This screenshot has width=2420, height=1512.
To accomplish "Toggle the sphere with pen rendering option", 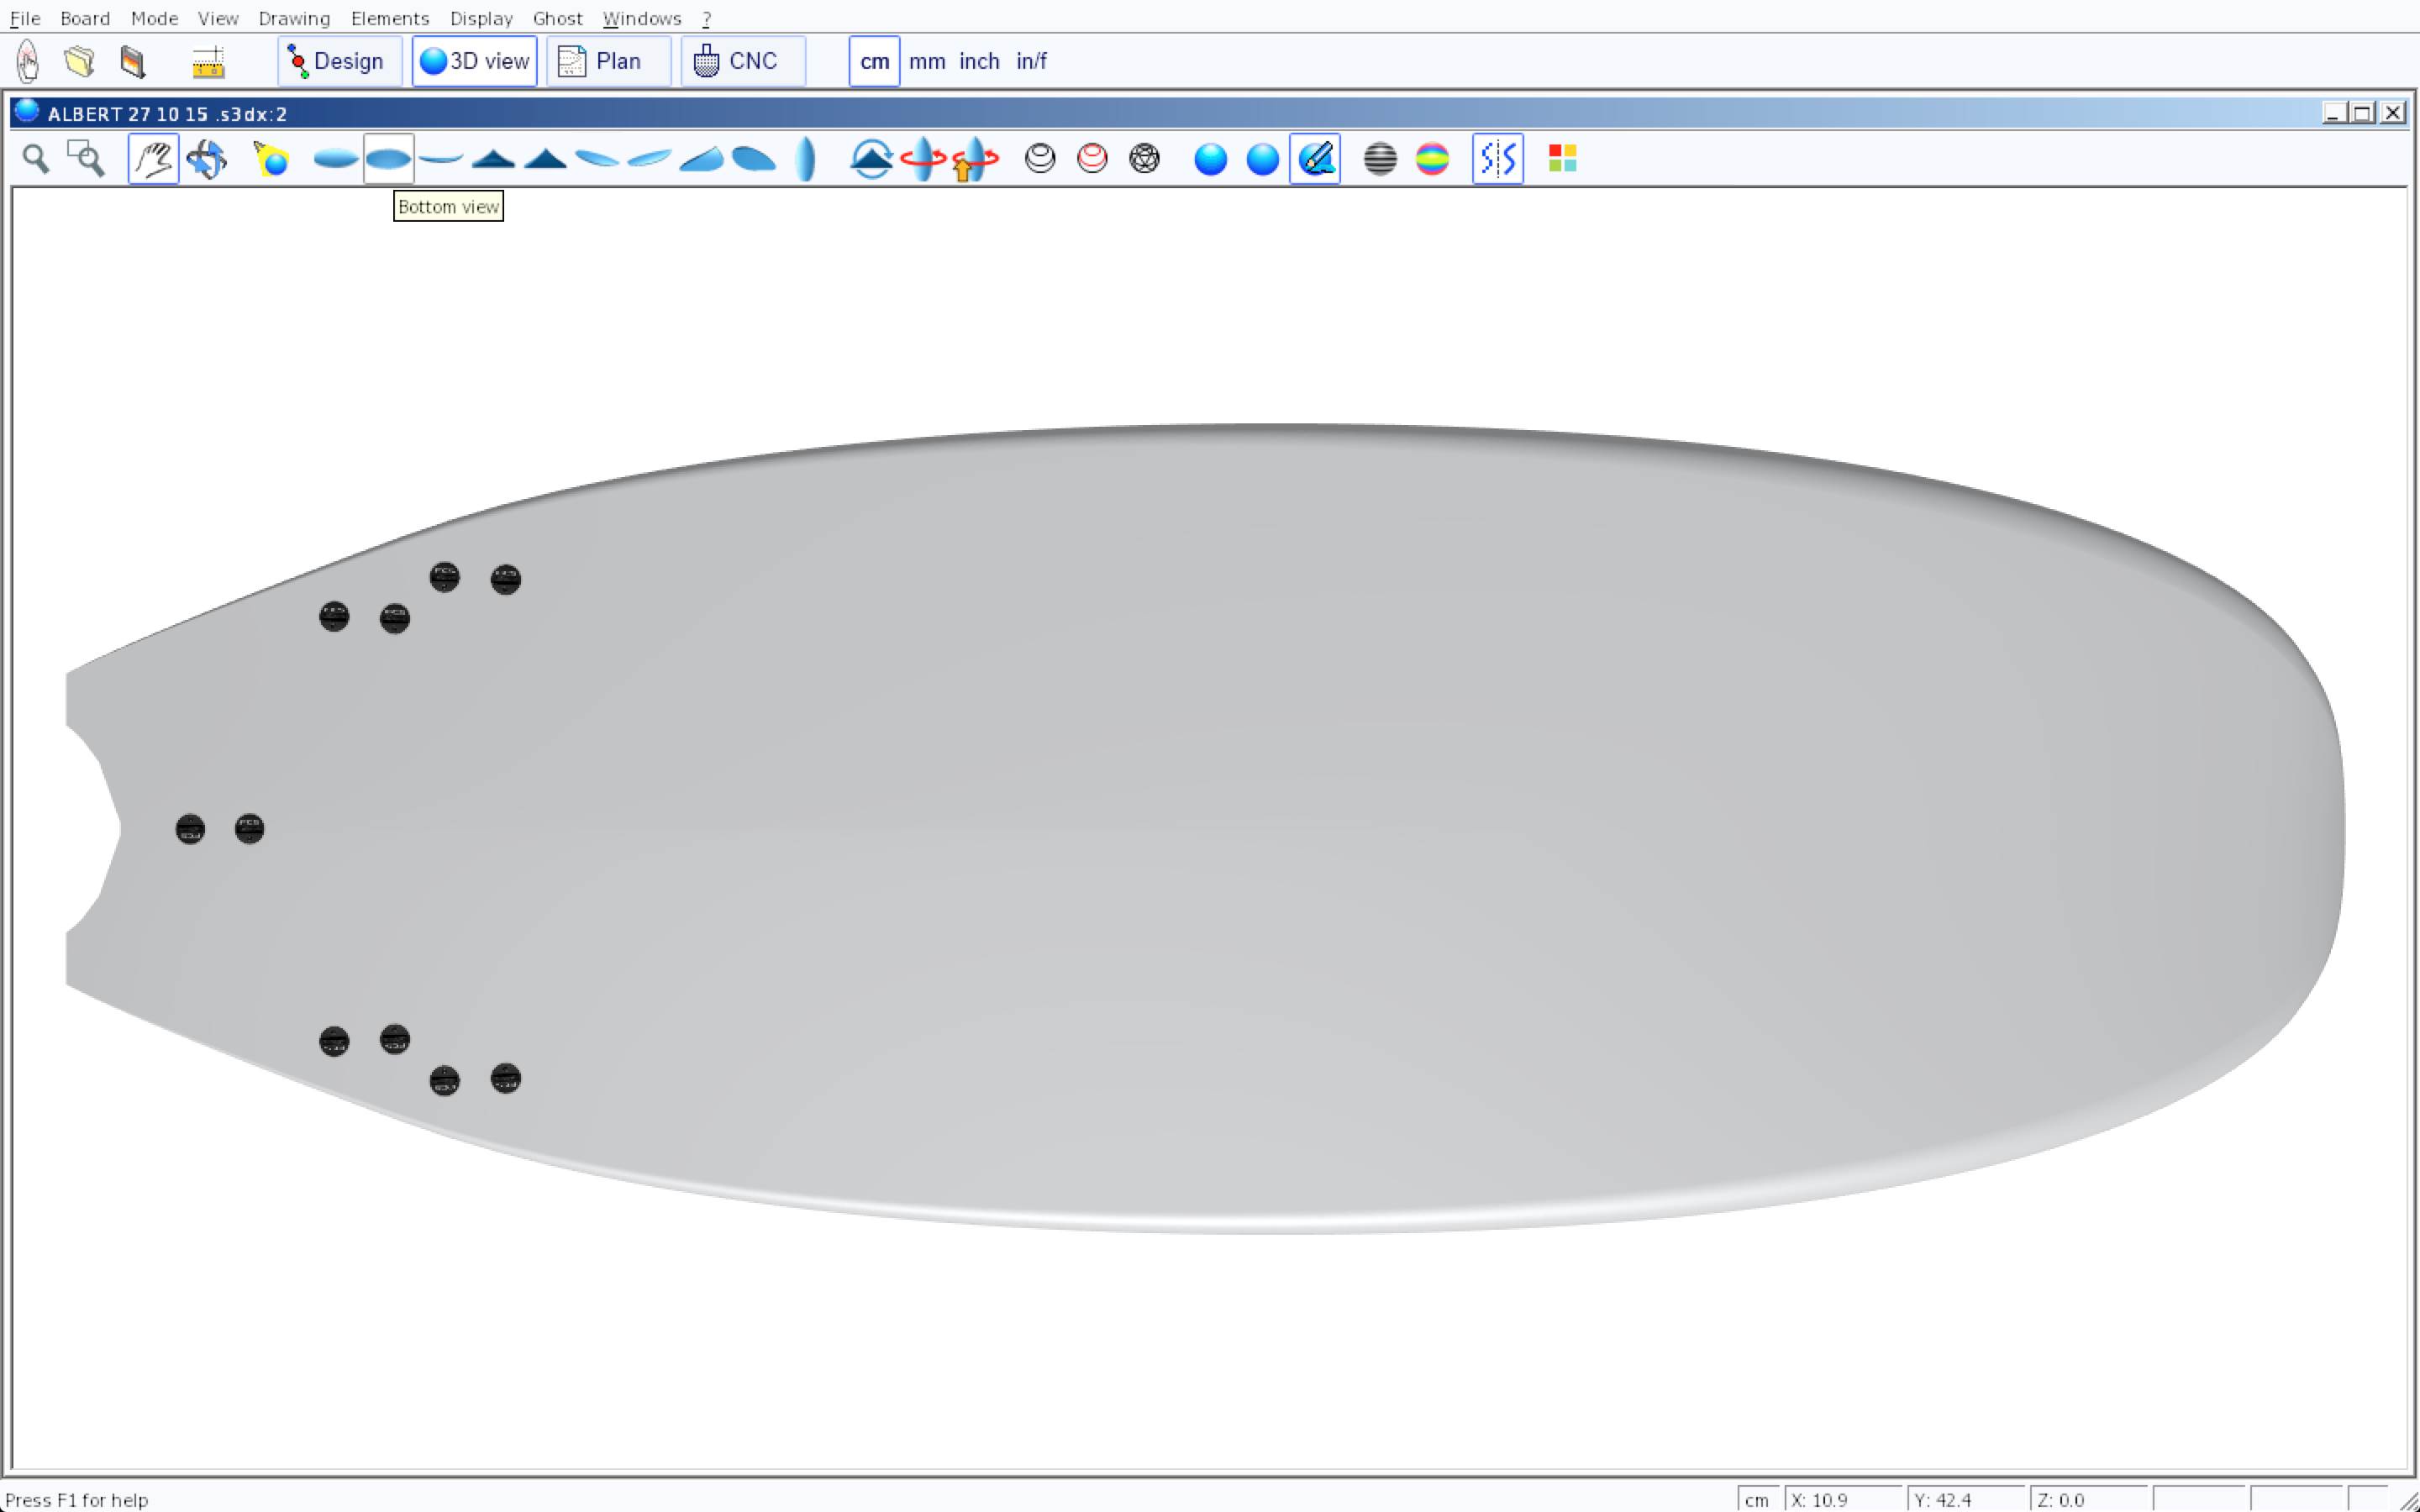I will (1315, 159).
